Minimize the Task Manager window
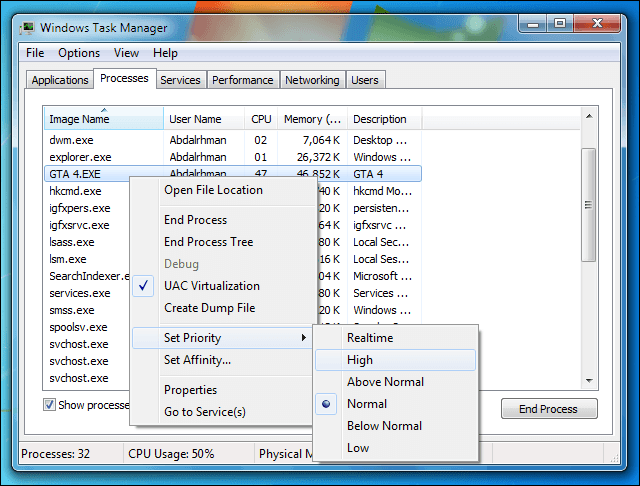Image resolution: width=640 pixels, height=486 pixels. [x=533, y=24]
